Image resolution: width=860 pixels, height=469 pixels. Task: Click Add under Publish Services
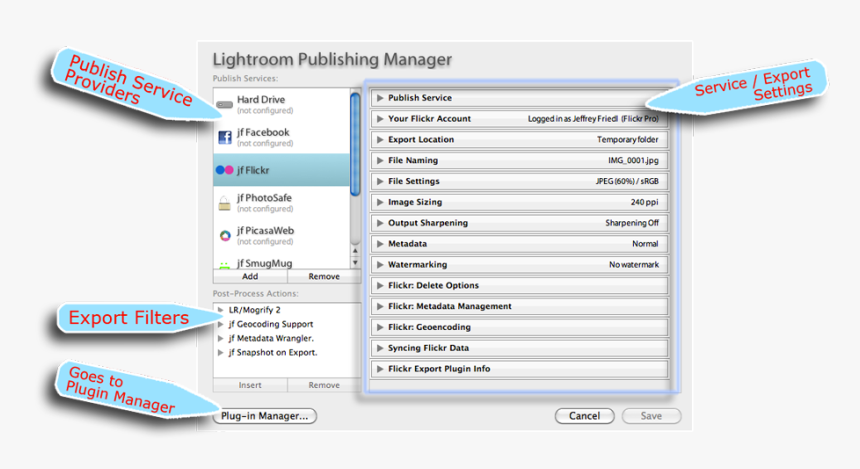[250, 276]
